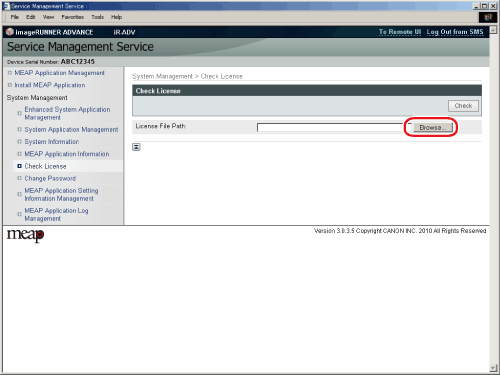The width and height of the screenshot is (500, 375).
Task: Go to System Information page
Action: coord(52,142)
